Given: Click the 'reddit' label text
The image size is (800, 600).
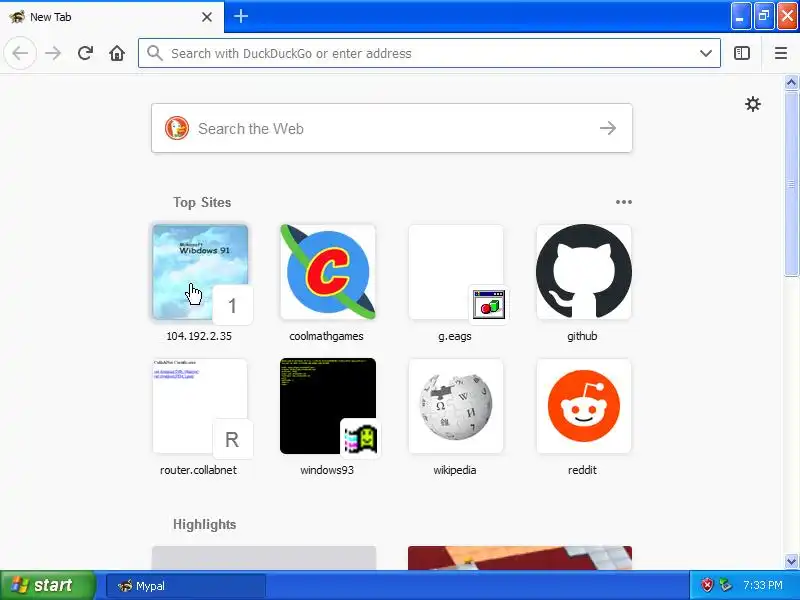Looking at the screenshot, I should (x=582, y=470).
